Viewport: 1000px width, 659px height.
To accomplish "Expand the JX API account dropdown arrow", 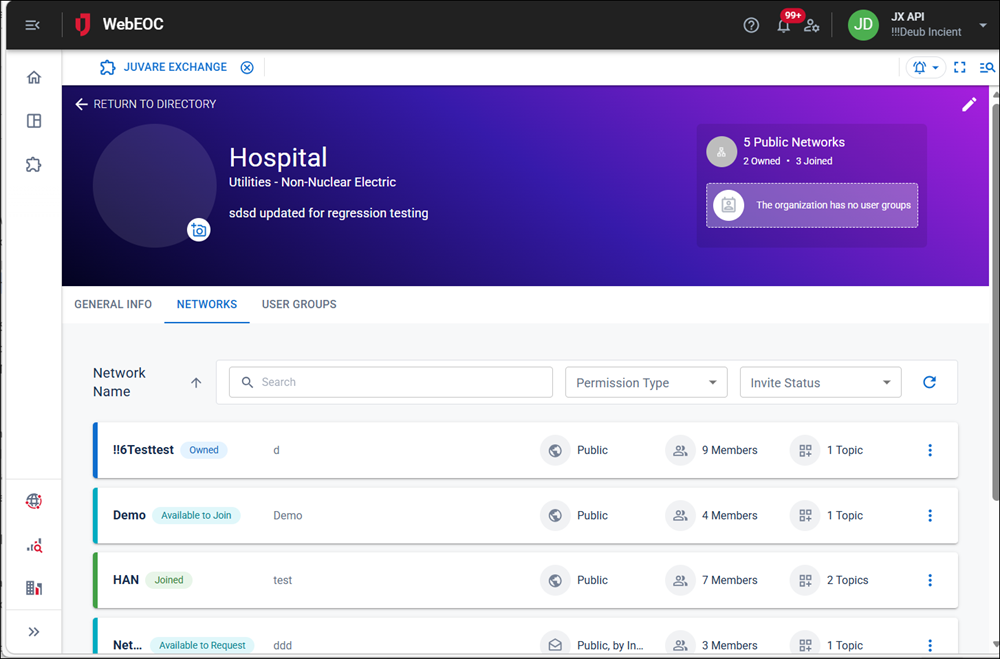I will [983, 25].
